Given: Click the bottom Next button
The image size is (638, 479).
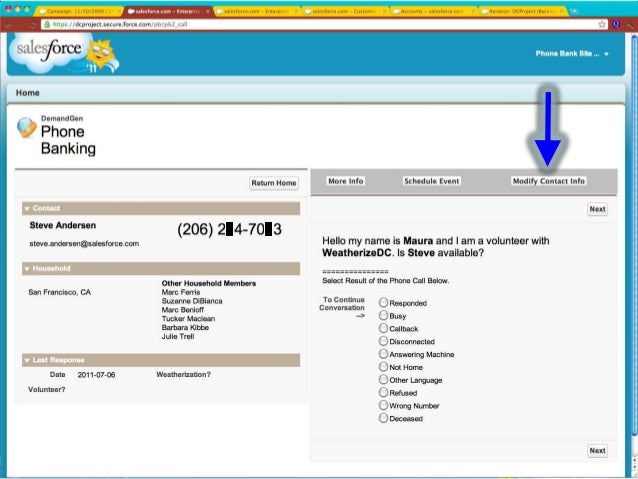Looking at the screenshot, I should 597,451.
